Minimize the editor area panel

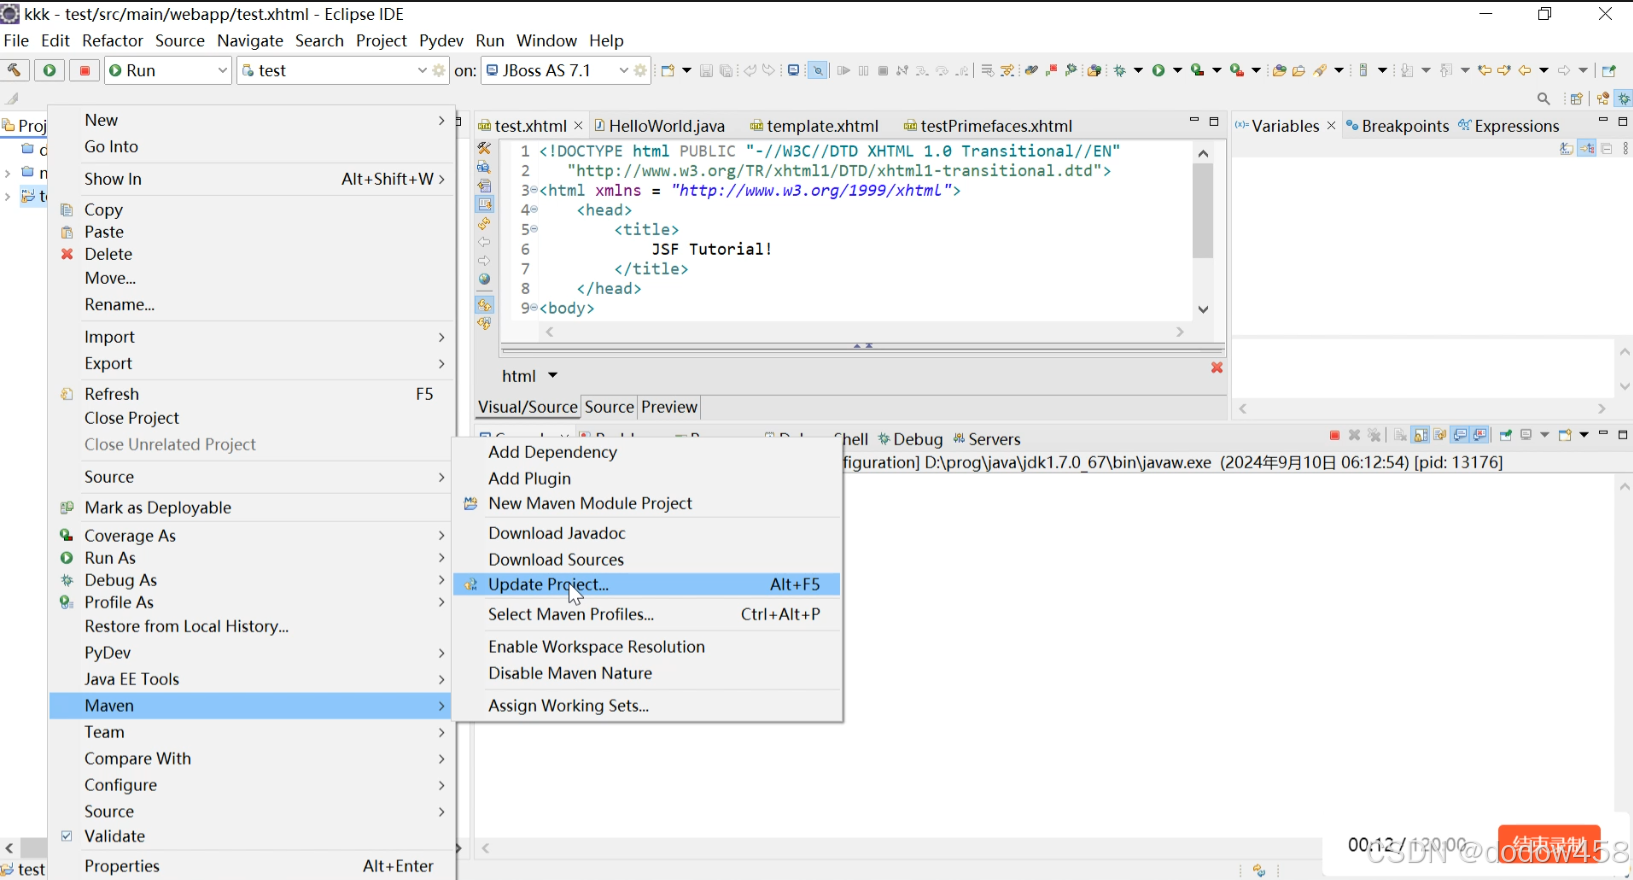pos(1194,121)
